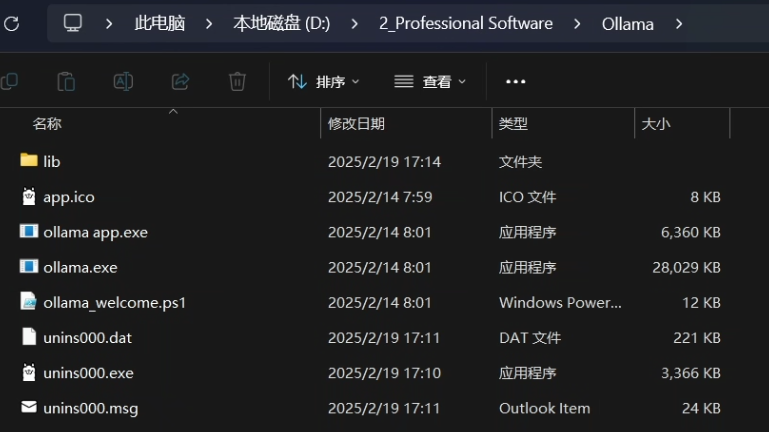
Task: Select the ollama_welcome.ps1 file name
Action: pyautogui.click(x=114, y=303)
